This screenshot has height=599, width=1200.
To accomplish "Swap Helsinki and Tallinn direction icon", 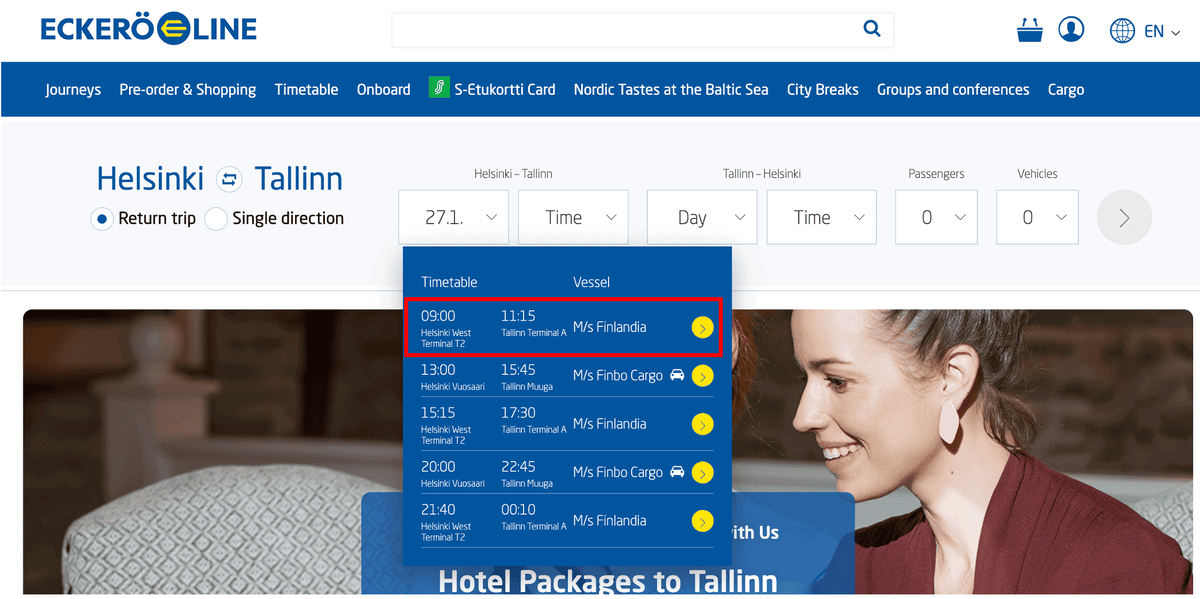I will coord(230,180).
